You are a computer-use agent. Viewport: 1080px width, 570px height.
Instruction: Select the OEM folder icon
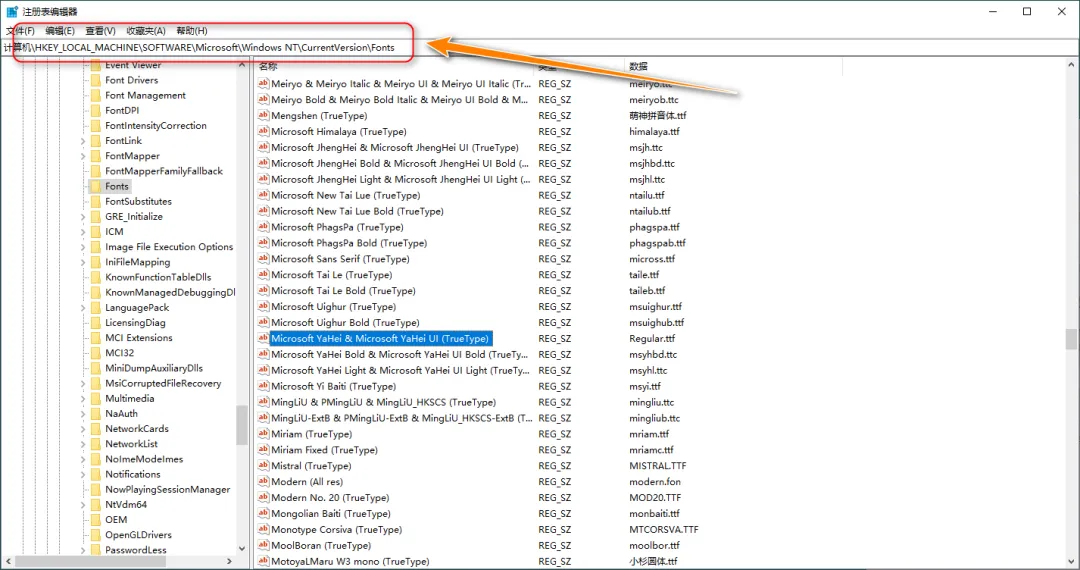(96, 520)
